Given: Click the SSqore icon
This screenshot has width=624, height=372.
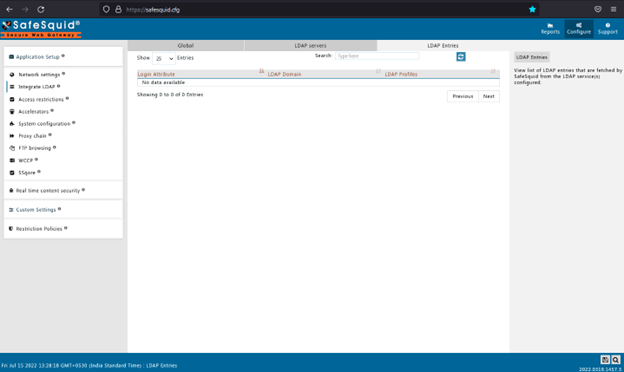Looking at the screenshot, I should click(x=12, y=173).
